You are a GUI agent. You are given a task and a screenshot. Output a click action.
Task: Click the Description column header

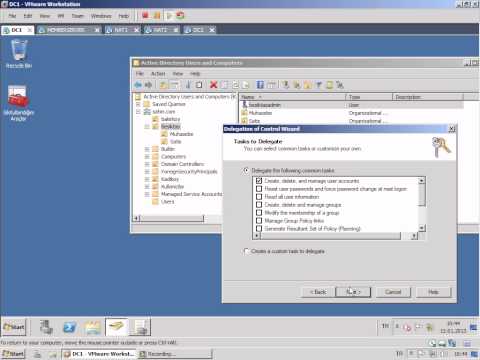click(x=428, y=97)
